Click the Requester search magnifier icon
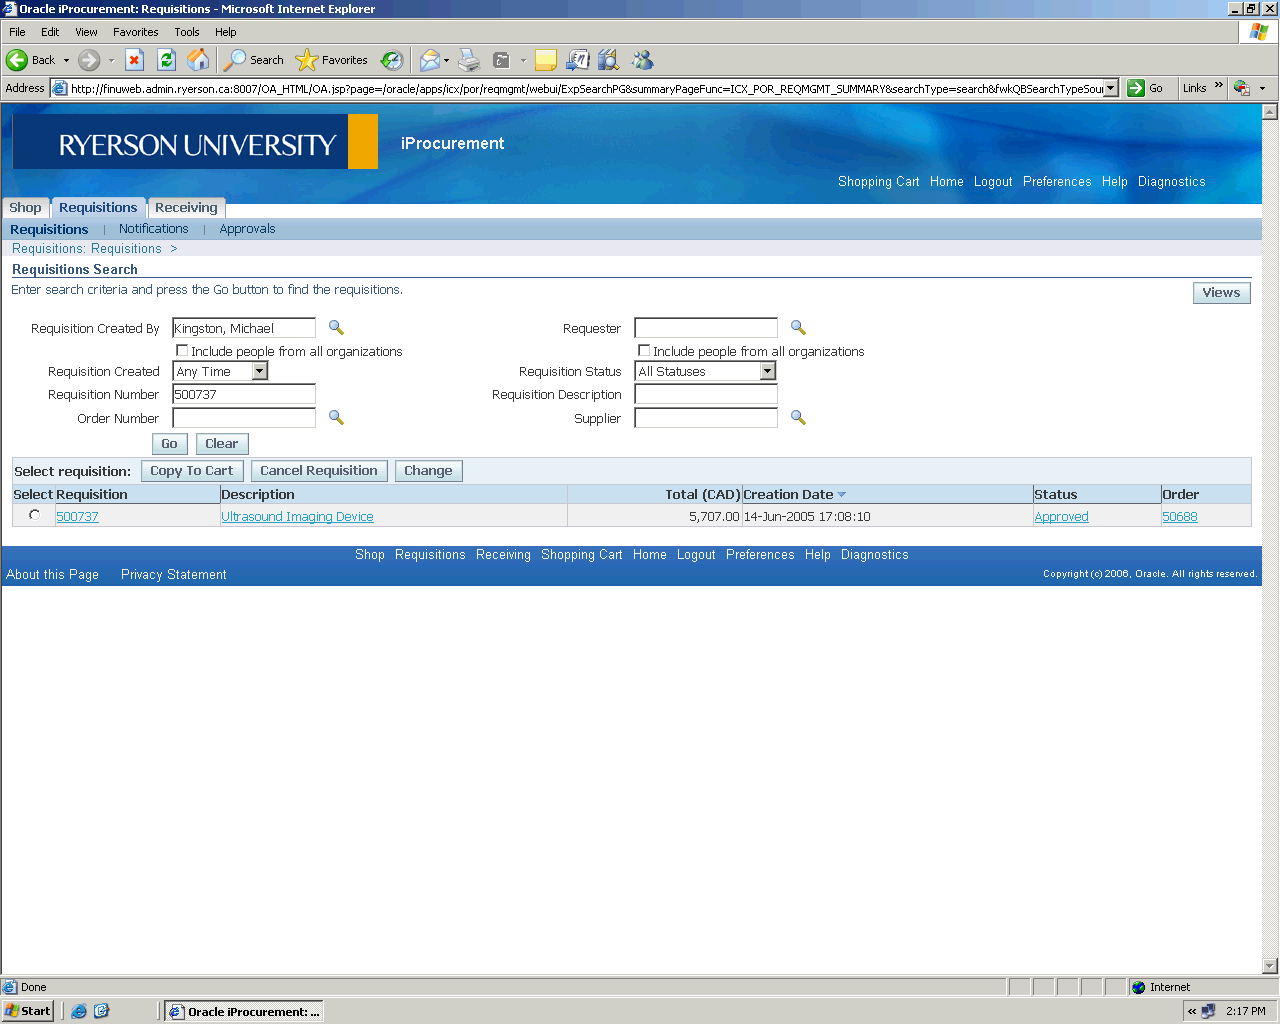This screenshot has height=1024, width=1280. click(798, 328)
